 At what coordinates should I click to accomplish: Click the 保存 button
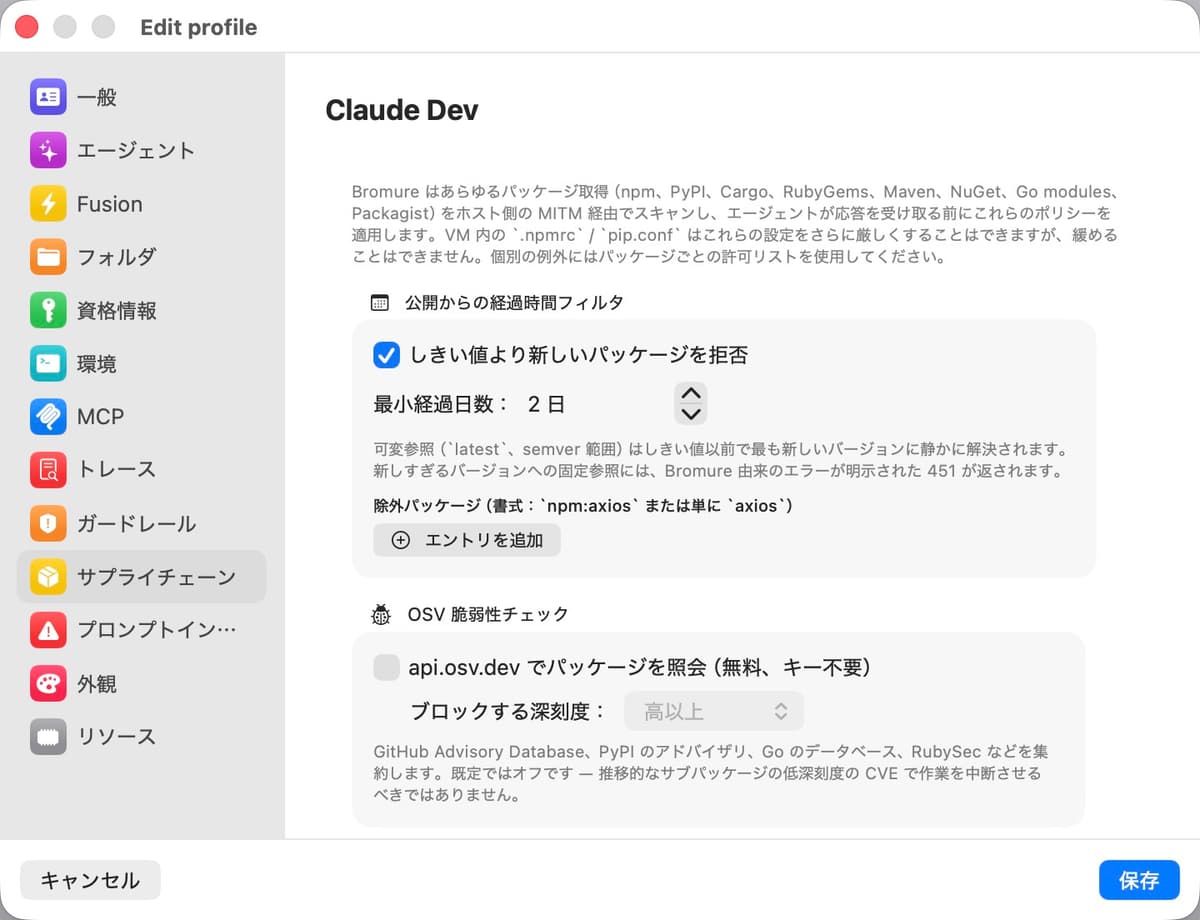pyautogui.click(x=1139, y=880)
